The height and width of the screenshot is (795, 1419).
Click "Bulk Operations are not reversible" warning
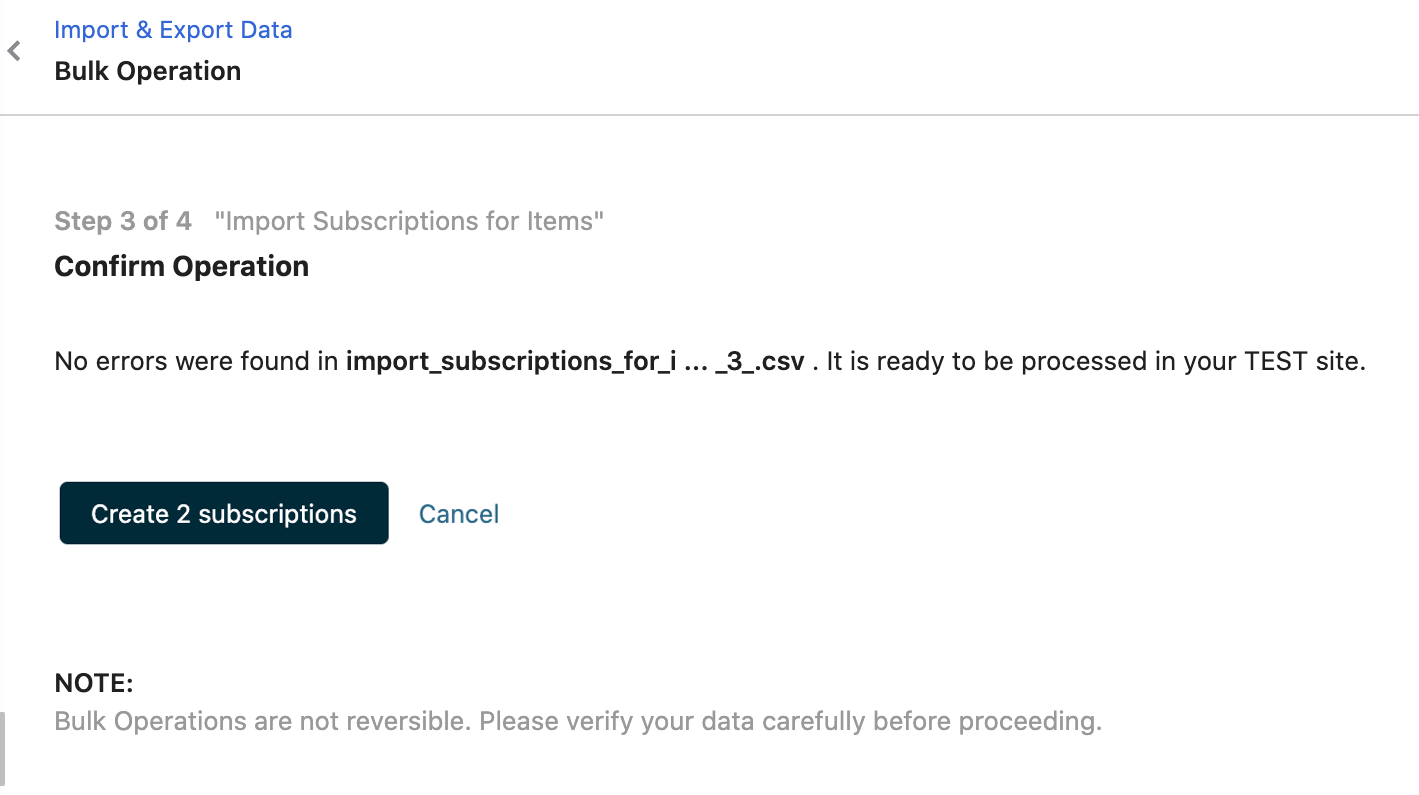click(x=262, y=721)
